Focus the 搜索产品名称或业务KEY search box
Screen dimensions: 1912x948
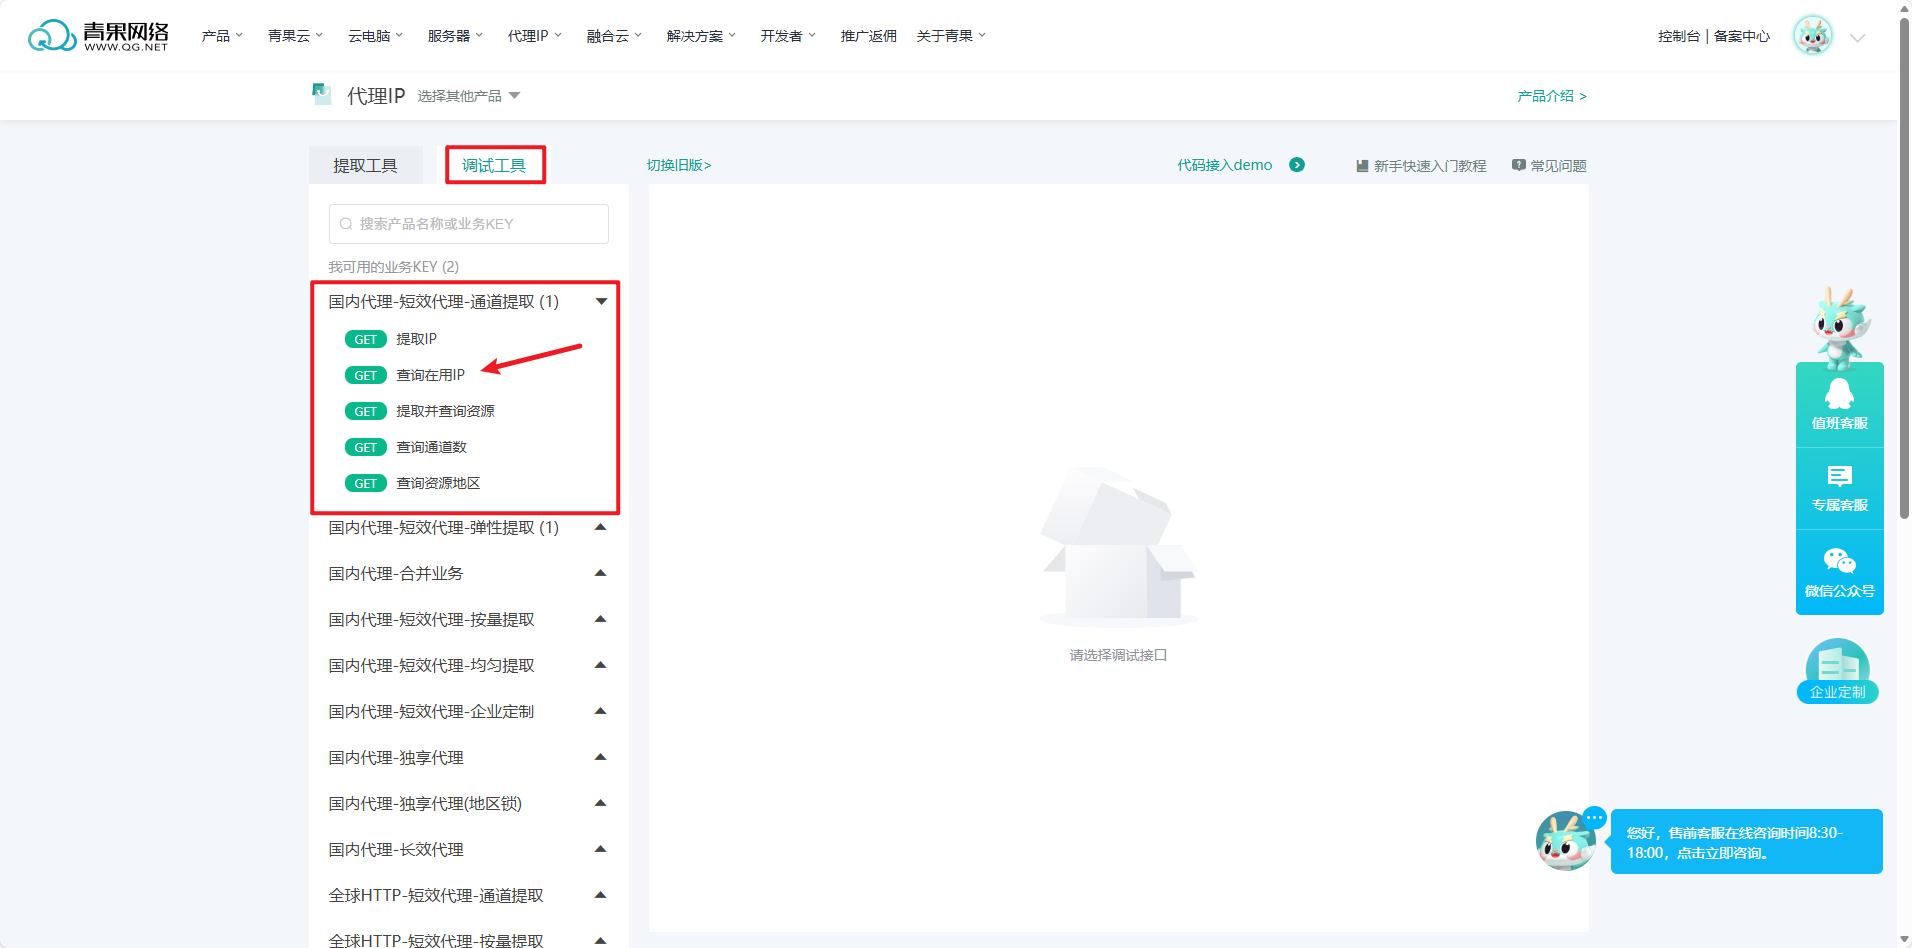click(469, 224)
